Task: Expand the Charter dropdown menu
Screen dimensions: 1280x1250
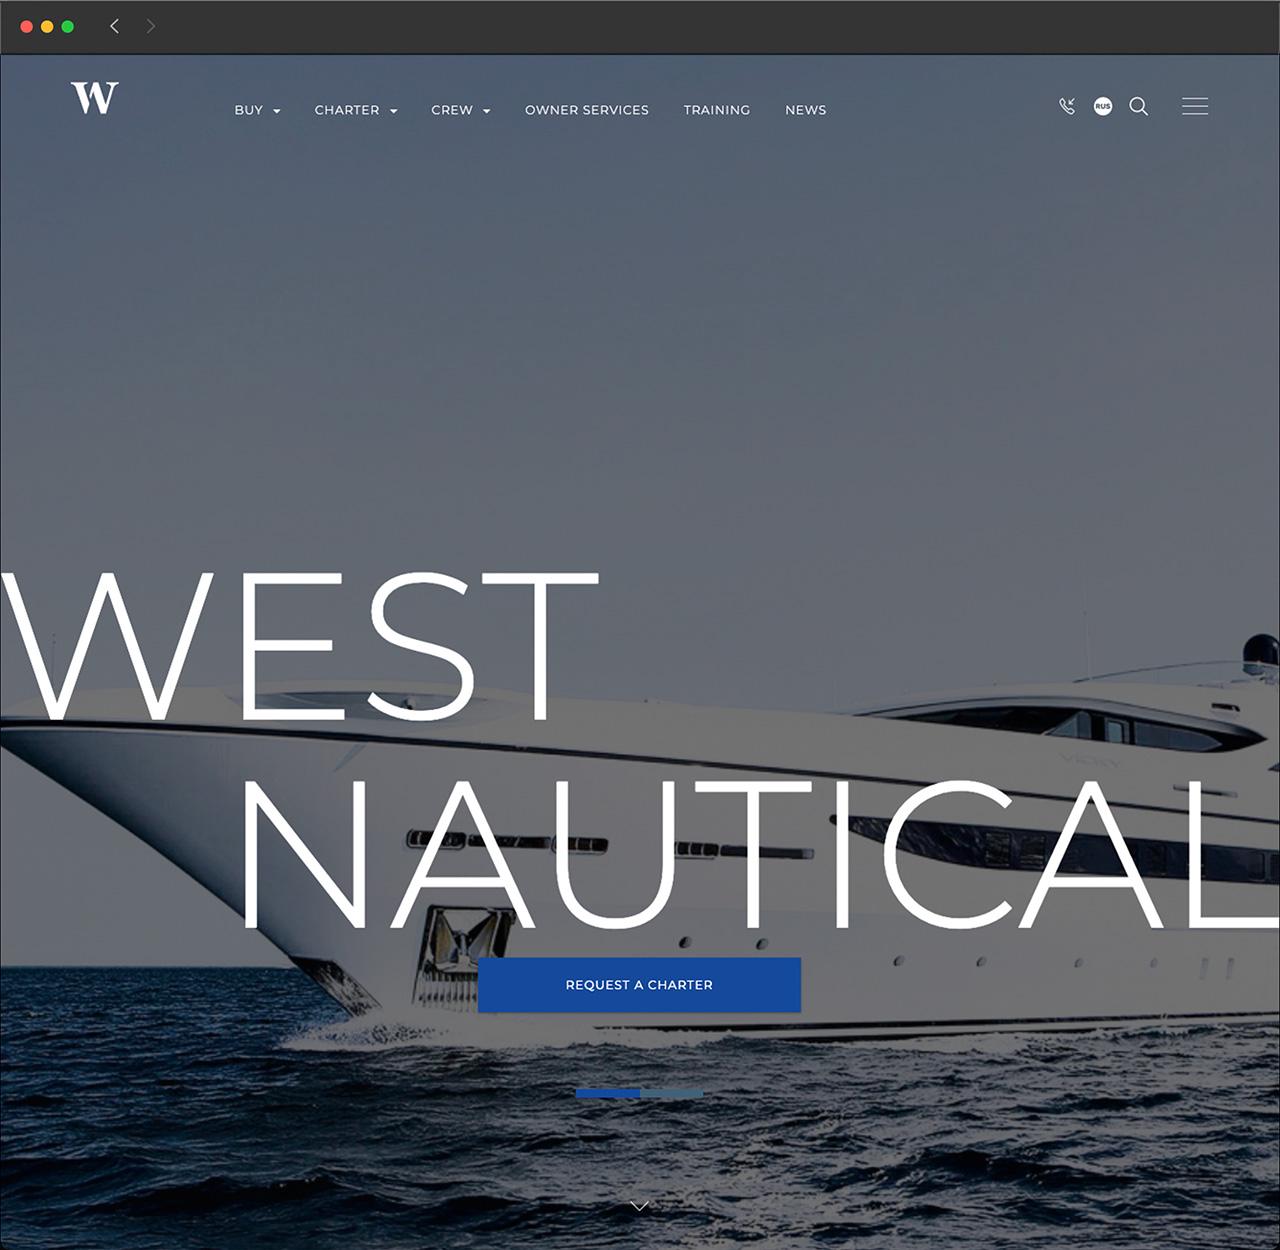Action: point(356,110)
